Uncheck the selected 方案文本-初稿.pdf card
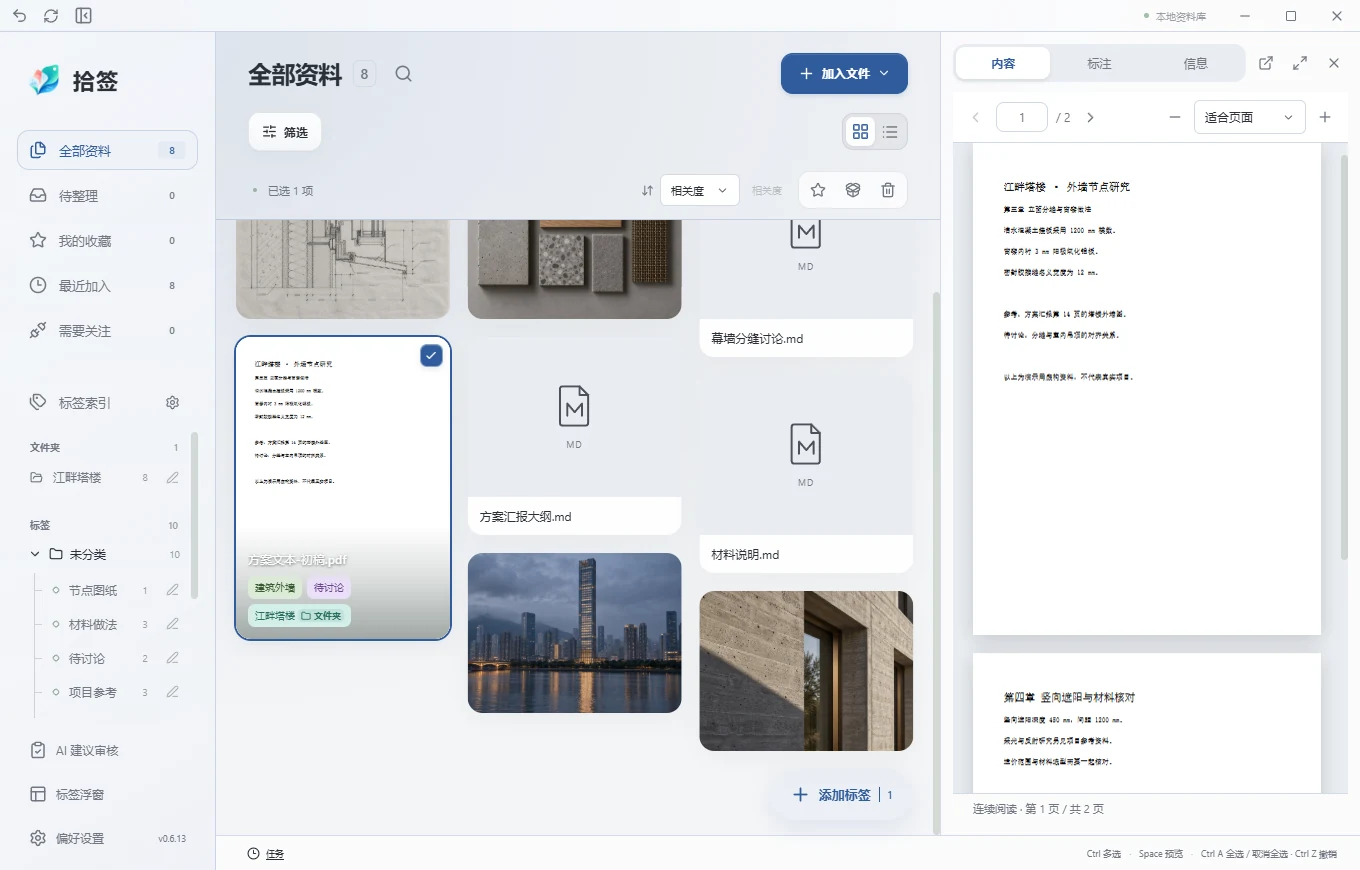This screenshot has height=870, width=1360. coord(431,355)
